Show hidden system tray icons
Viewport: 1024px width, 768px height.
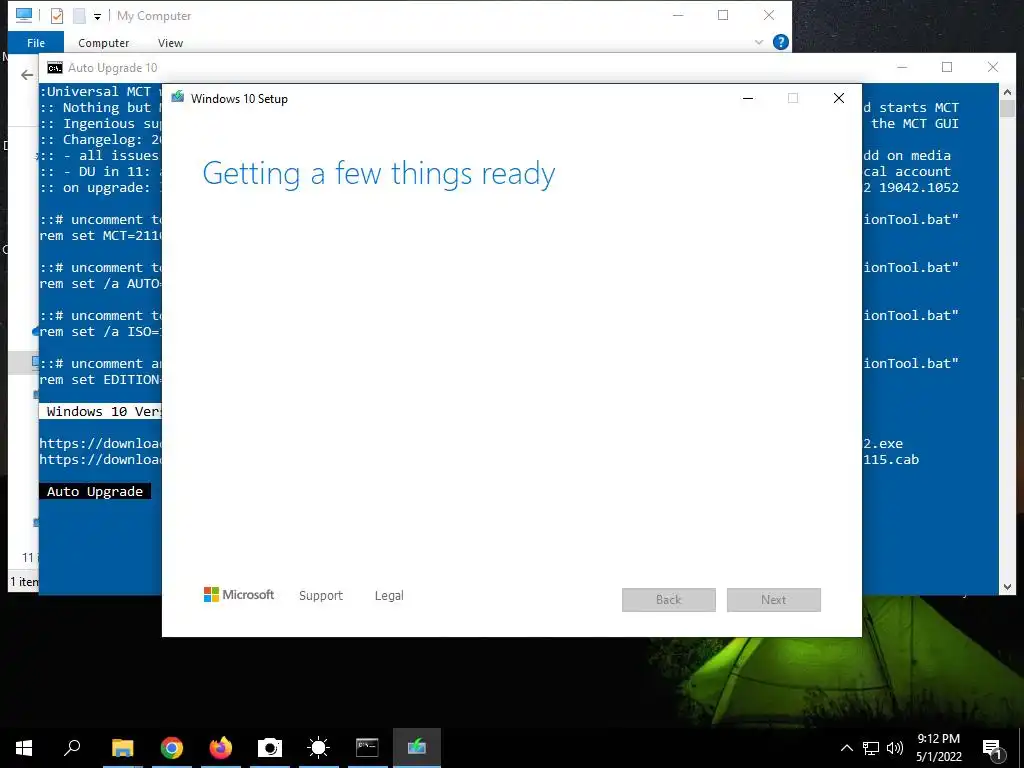click(x=846, y=748)
